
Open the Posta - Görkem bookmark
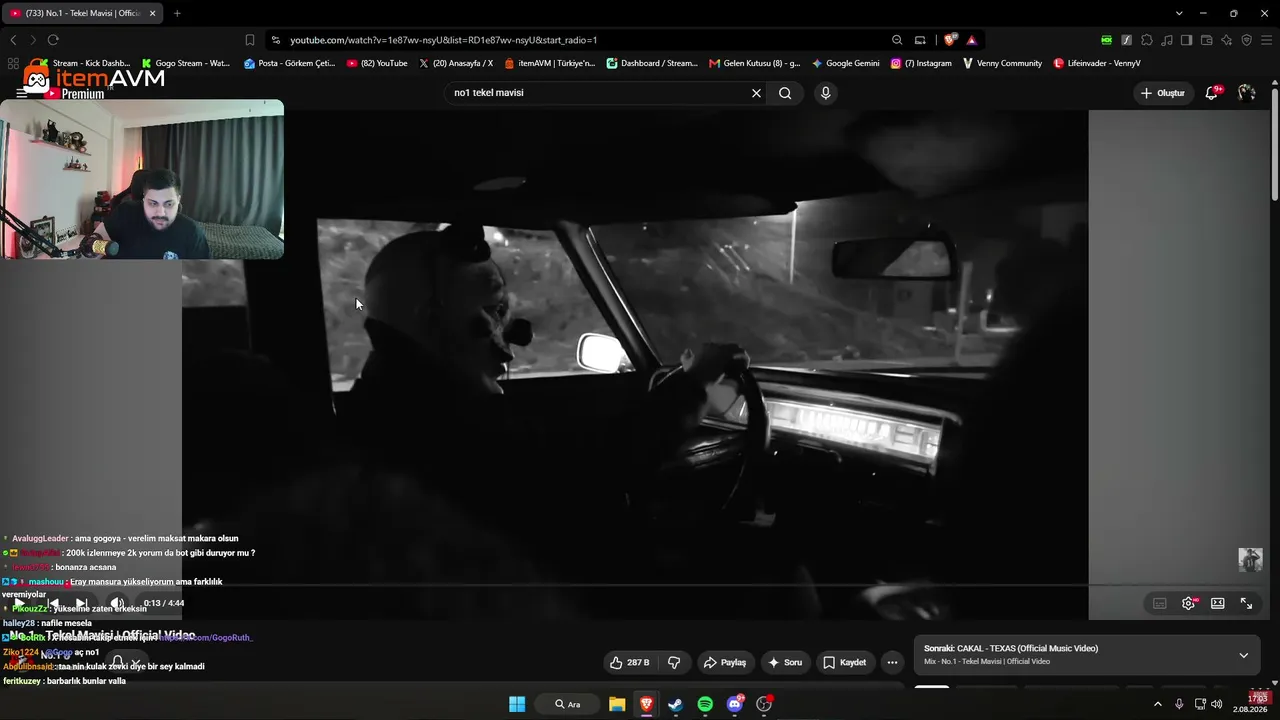coord(290,63)
